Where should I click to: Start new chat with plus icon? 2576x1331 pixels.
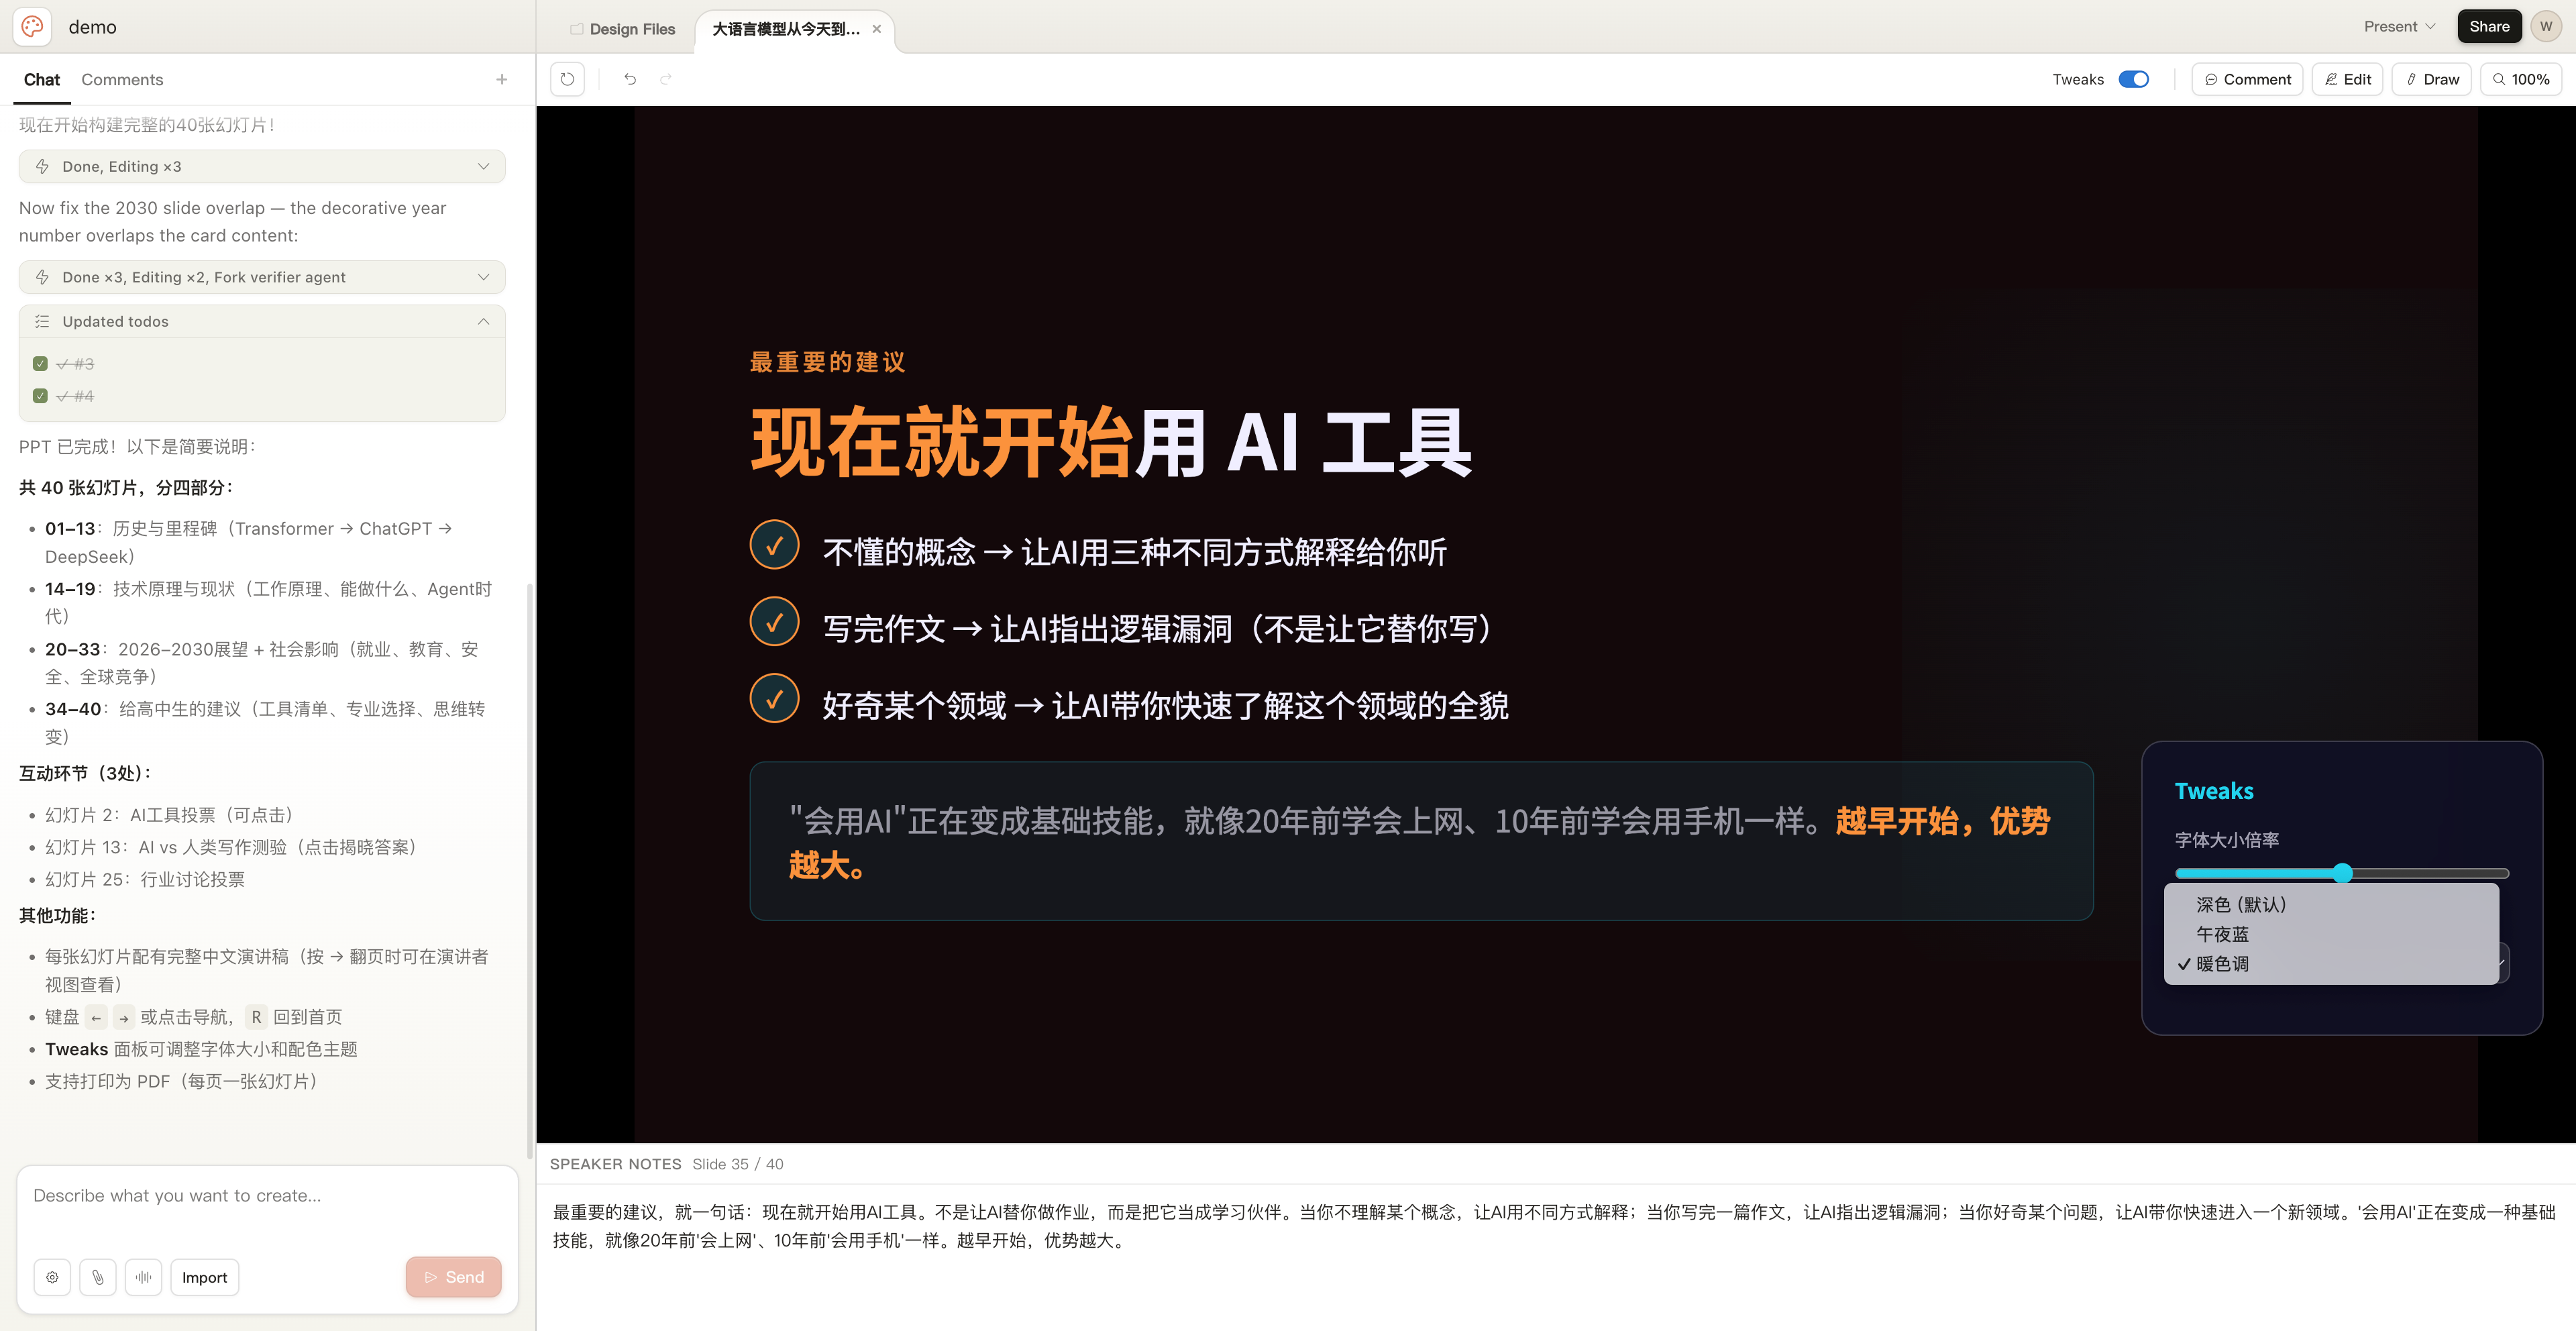tap(502, 79)
